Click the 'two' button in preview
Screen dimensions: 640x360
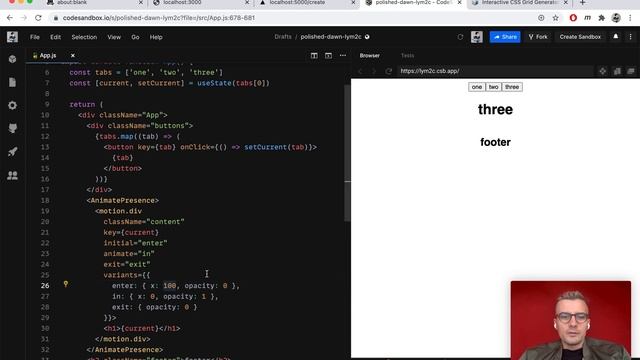[493, 87]
